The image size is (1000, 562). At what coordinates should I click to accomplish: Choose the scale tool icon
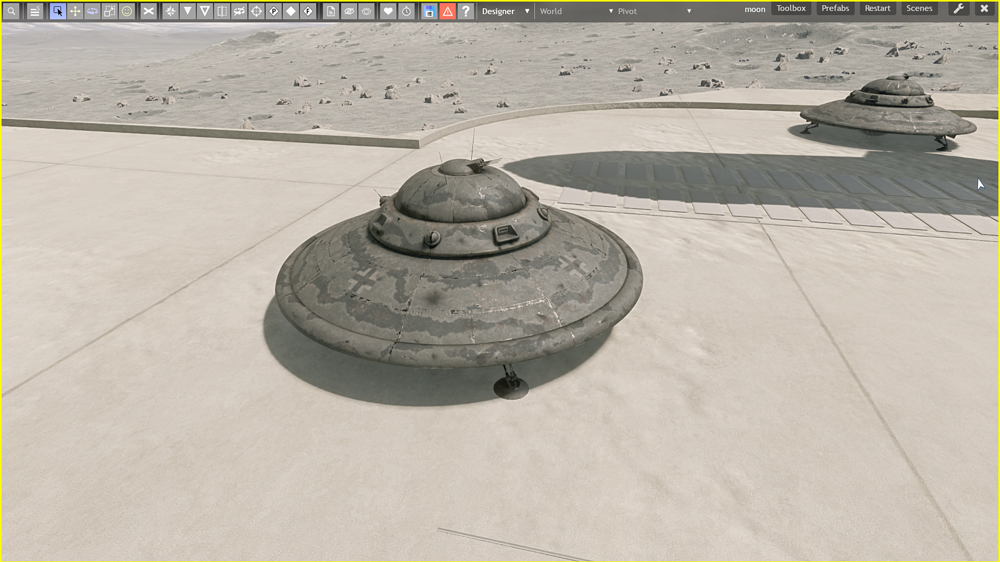(109, 11)
